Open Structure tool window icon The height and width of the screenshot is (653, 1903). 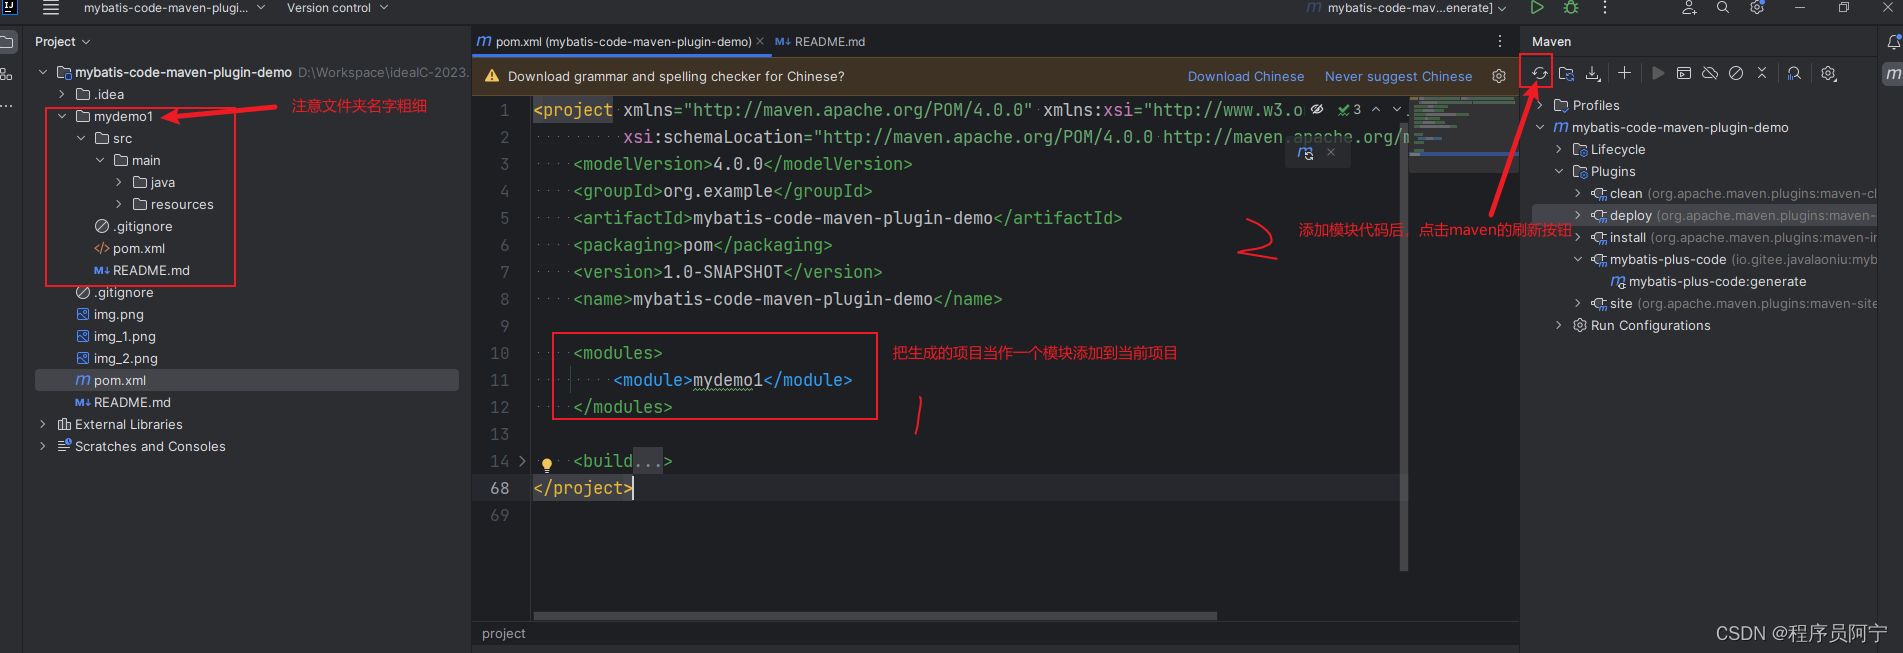pyautogui.click(x=7, y=74)
